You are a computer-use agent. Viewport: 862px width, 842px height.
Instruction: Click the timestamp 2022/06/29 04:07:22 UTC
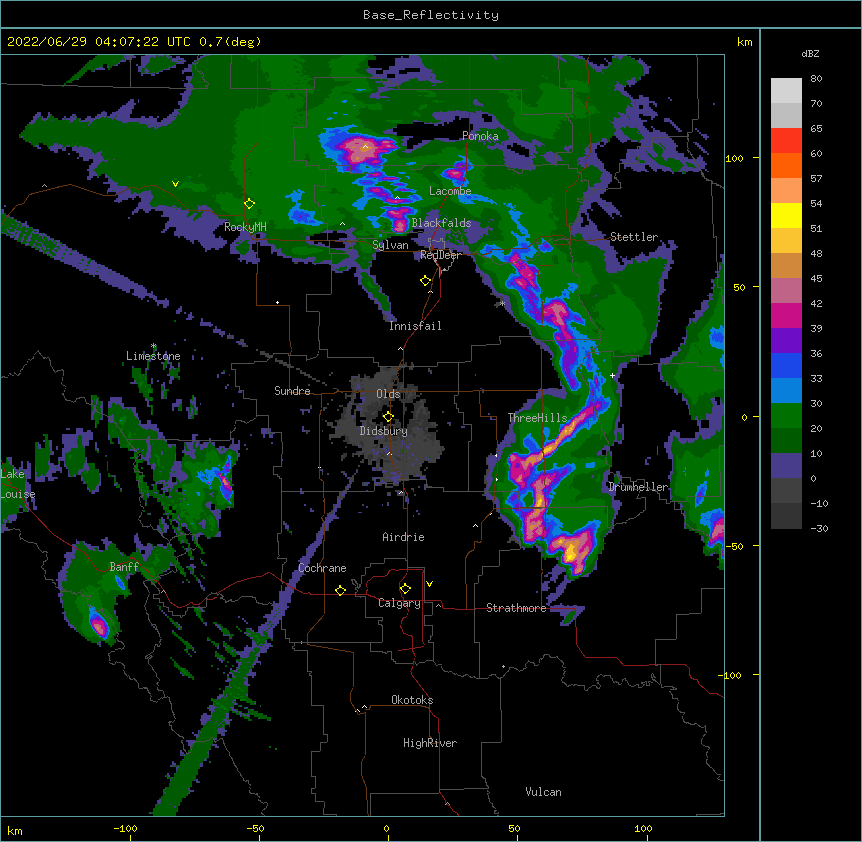pos(98,42)
